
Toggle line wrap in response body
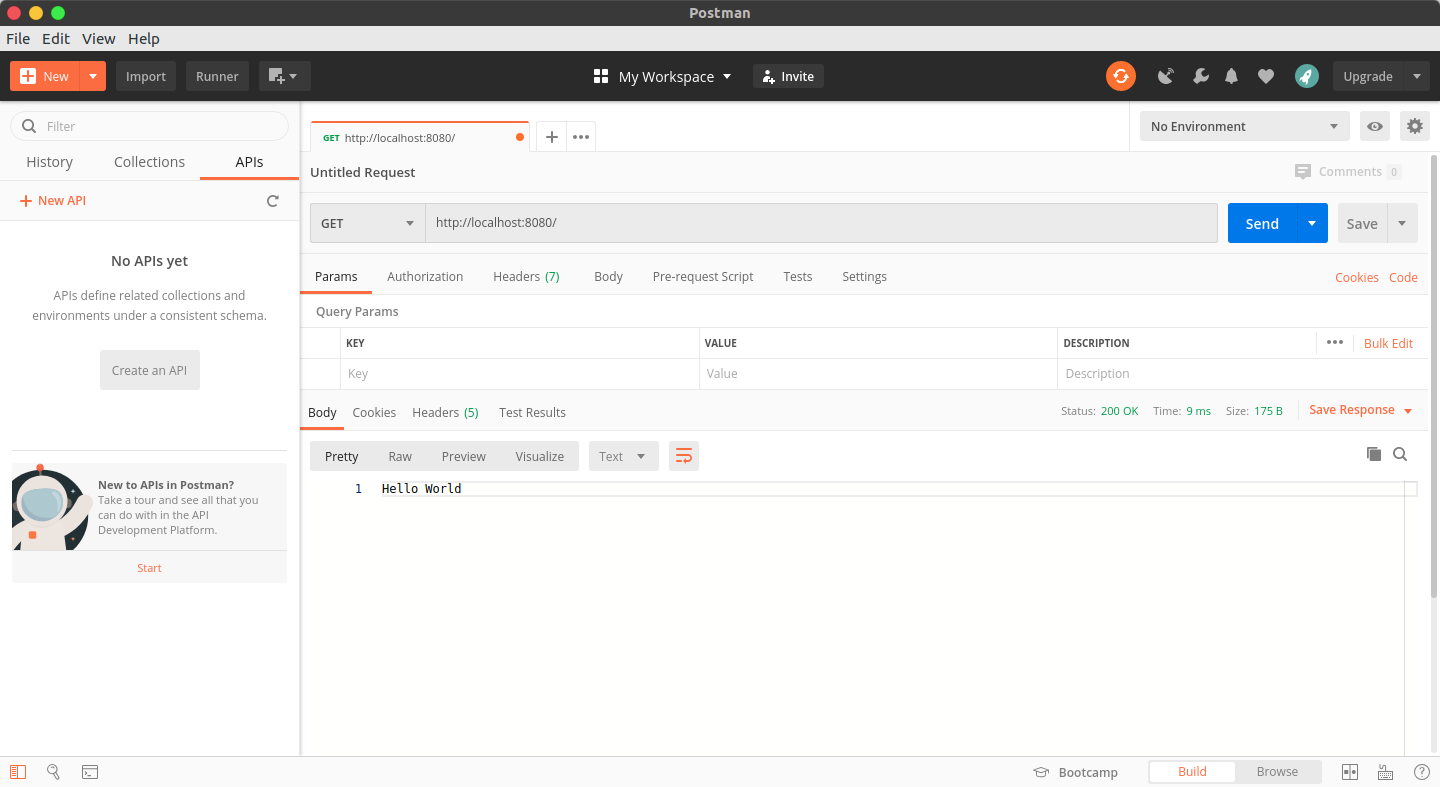684,456
